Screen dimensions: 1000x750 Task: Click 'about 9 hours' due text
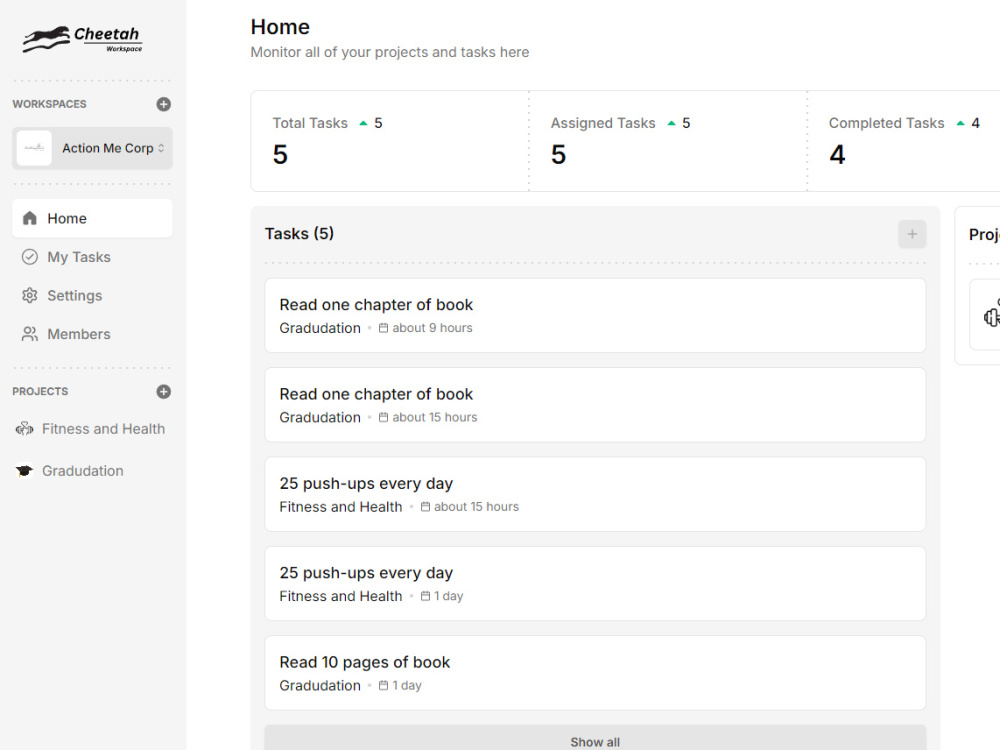pyautogui.click(x=432, y=328)
